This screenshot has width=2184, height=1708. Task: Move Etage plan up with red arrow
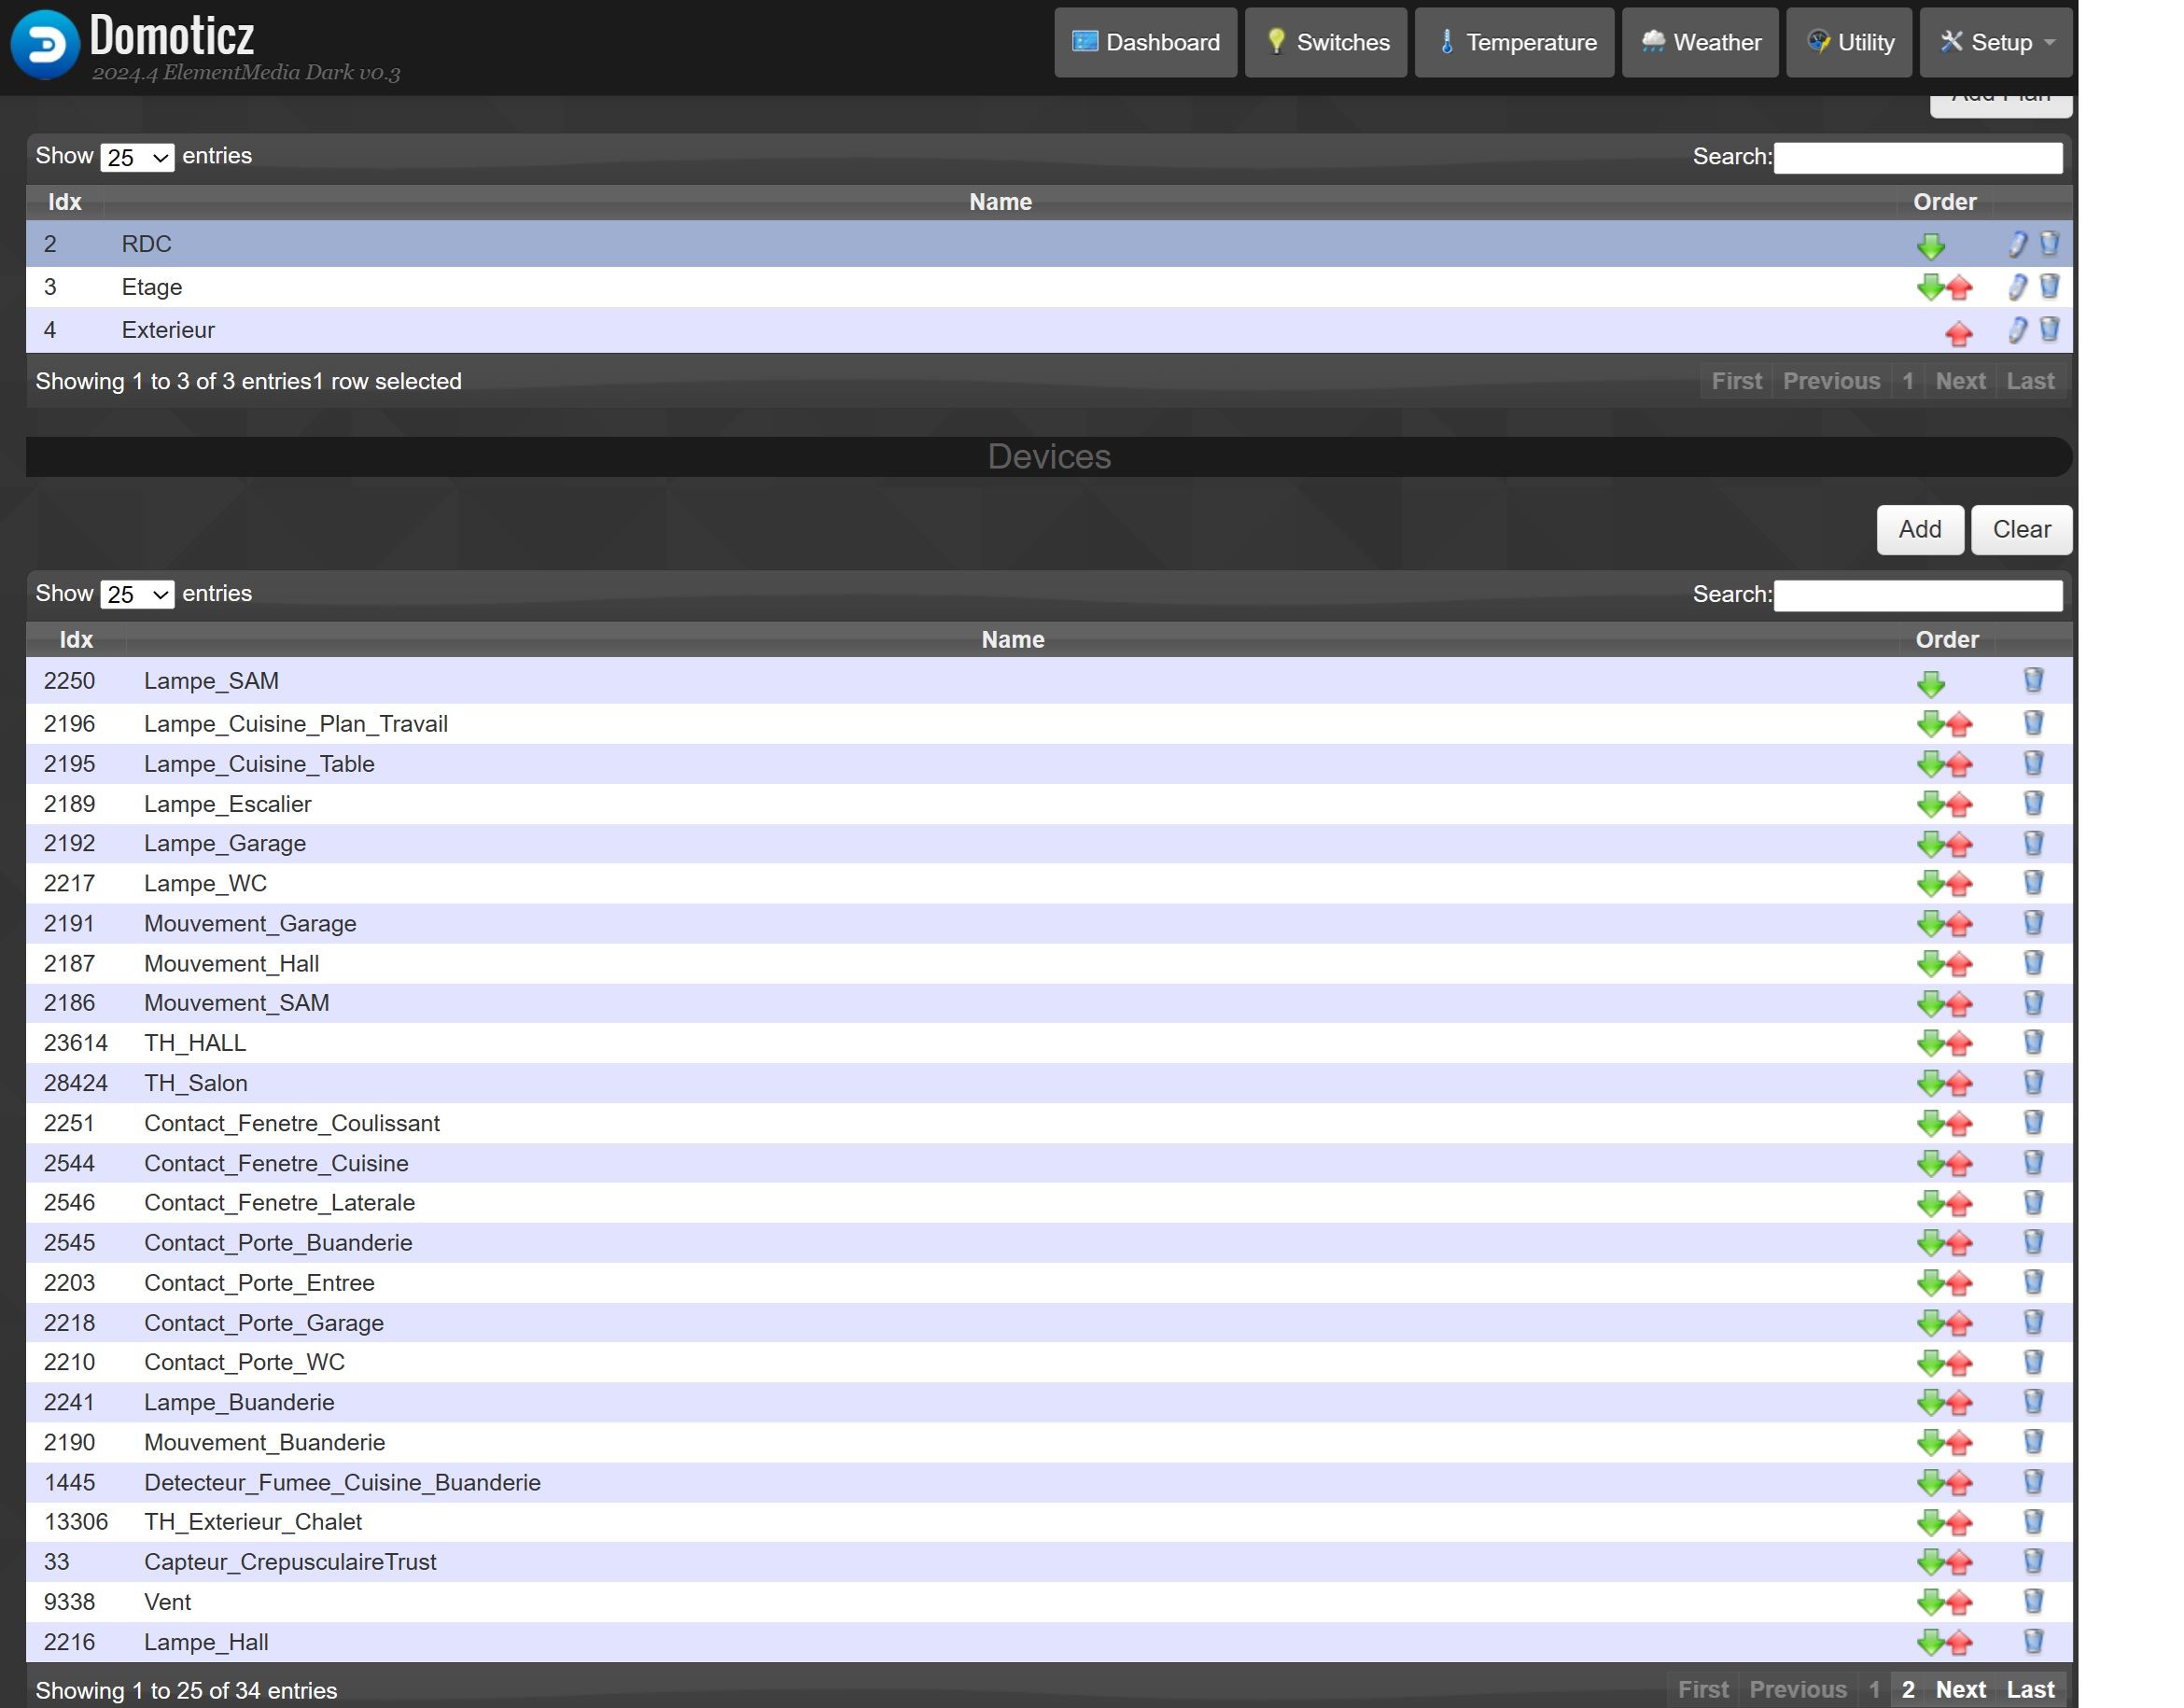coord(1959,289)
